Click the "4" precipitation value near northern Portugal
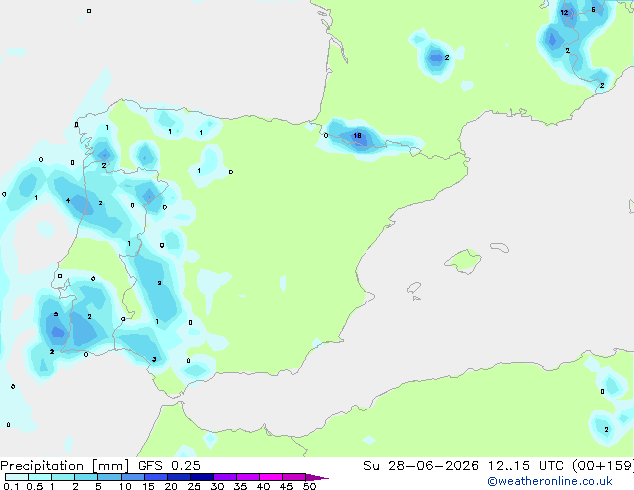Screen dimensions: 634x490 tap(68, 201)
